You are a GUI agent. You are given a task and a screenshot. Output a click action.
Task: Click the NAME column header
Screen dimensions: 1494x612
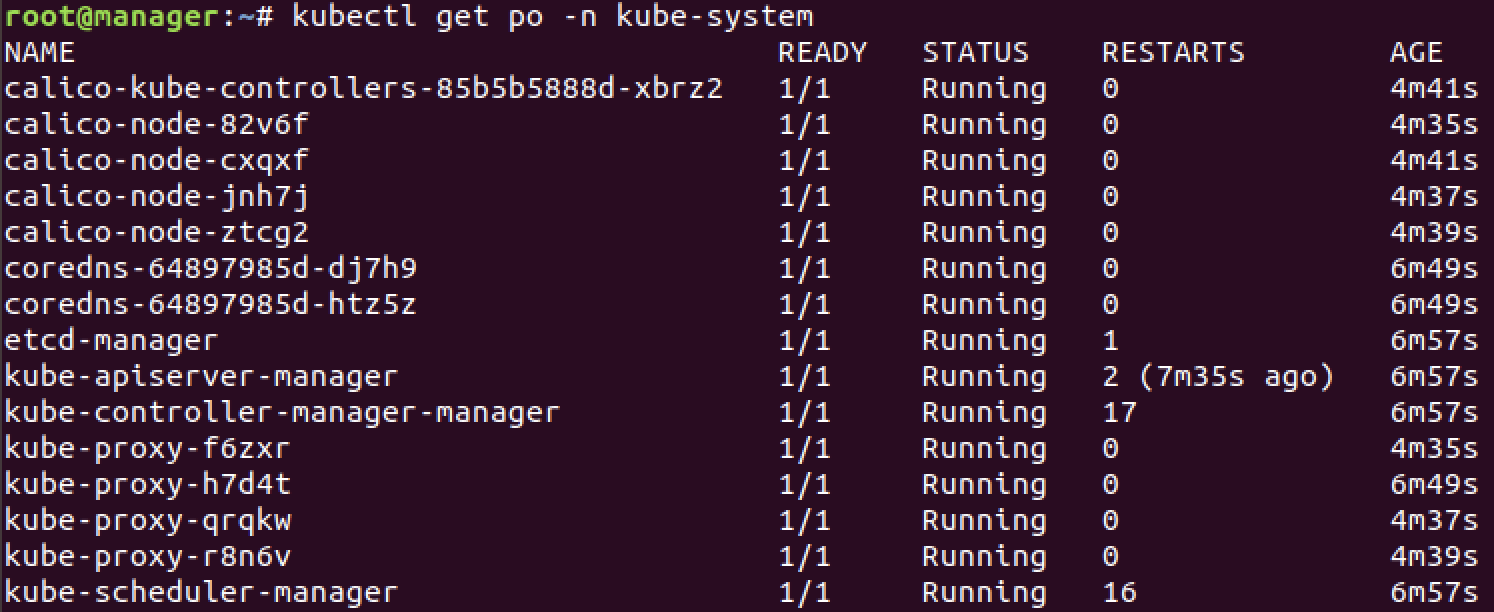click(x=39, y=52)
